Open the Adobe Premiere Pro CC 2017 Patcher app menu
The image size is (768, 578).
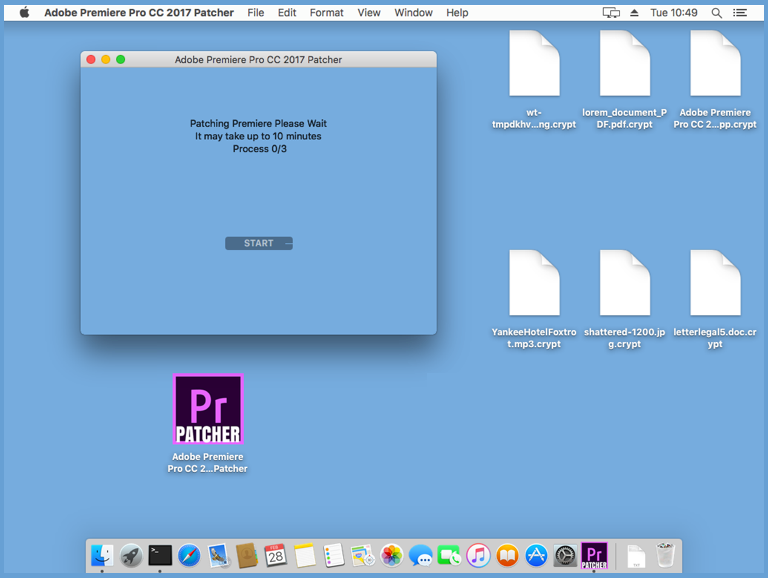[139, 13]
